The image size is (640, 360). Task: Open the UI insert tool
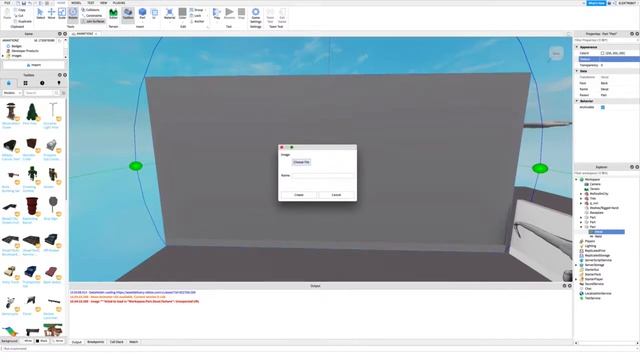tap(154, 13)
